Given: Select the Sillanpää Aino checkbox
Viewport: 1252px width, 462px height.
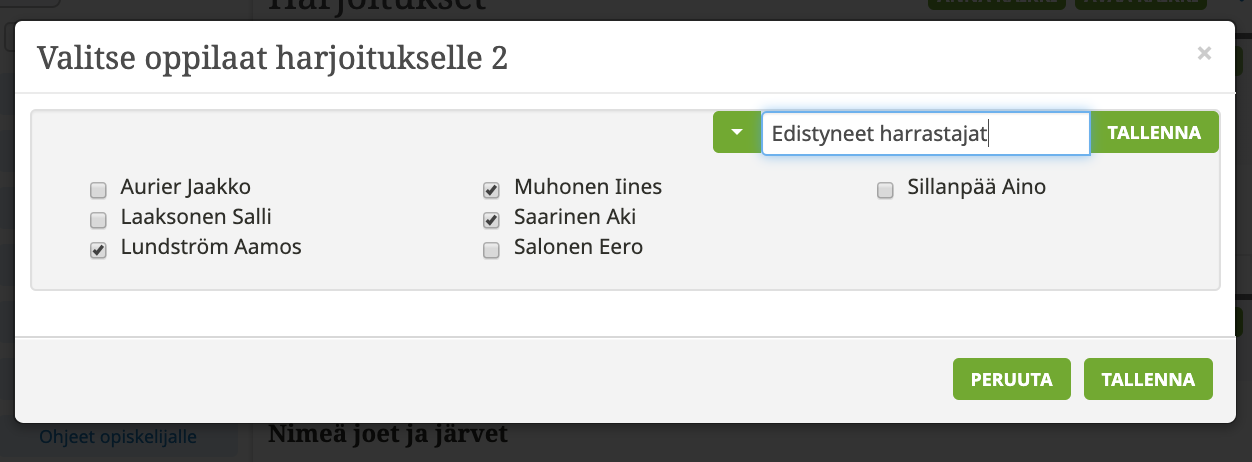Looking at the screenshot, I should tap(885, 189).
